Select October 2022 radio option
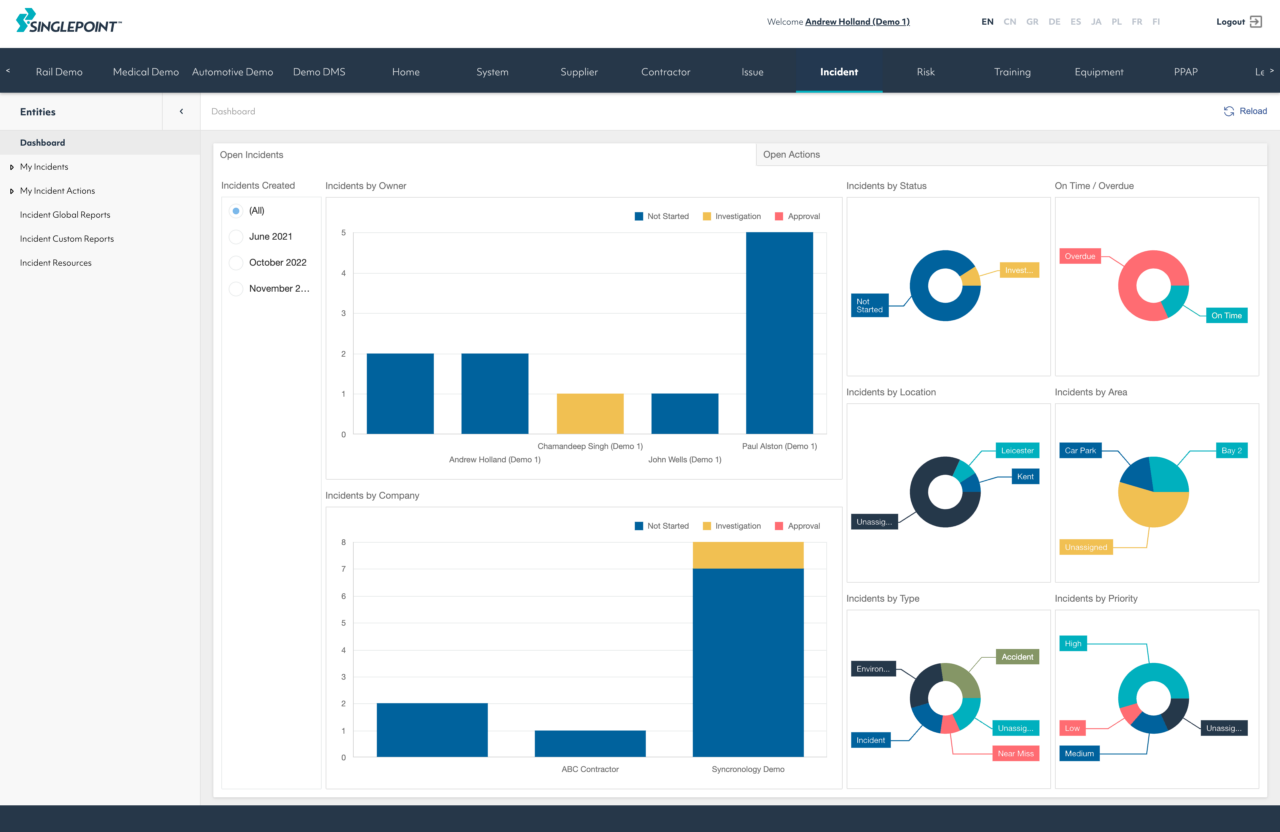 click(x=236, y=263)
